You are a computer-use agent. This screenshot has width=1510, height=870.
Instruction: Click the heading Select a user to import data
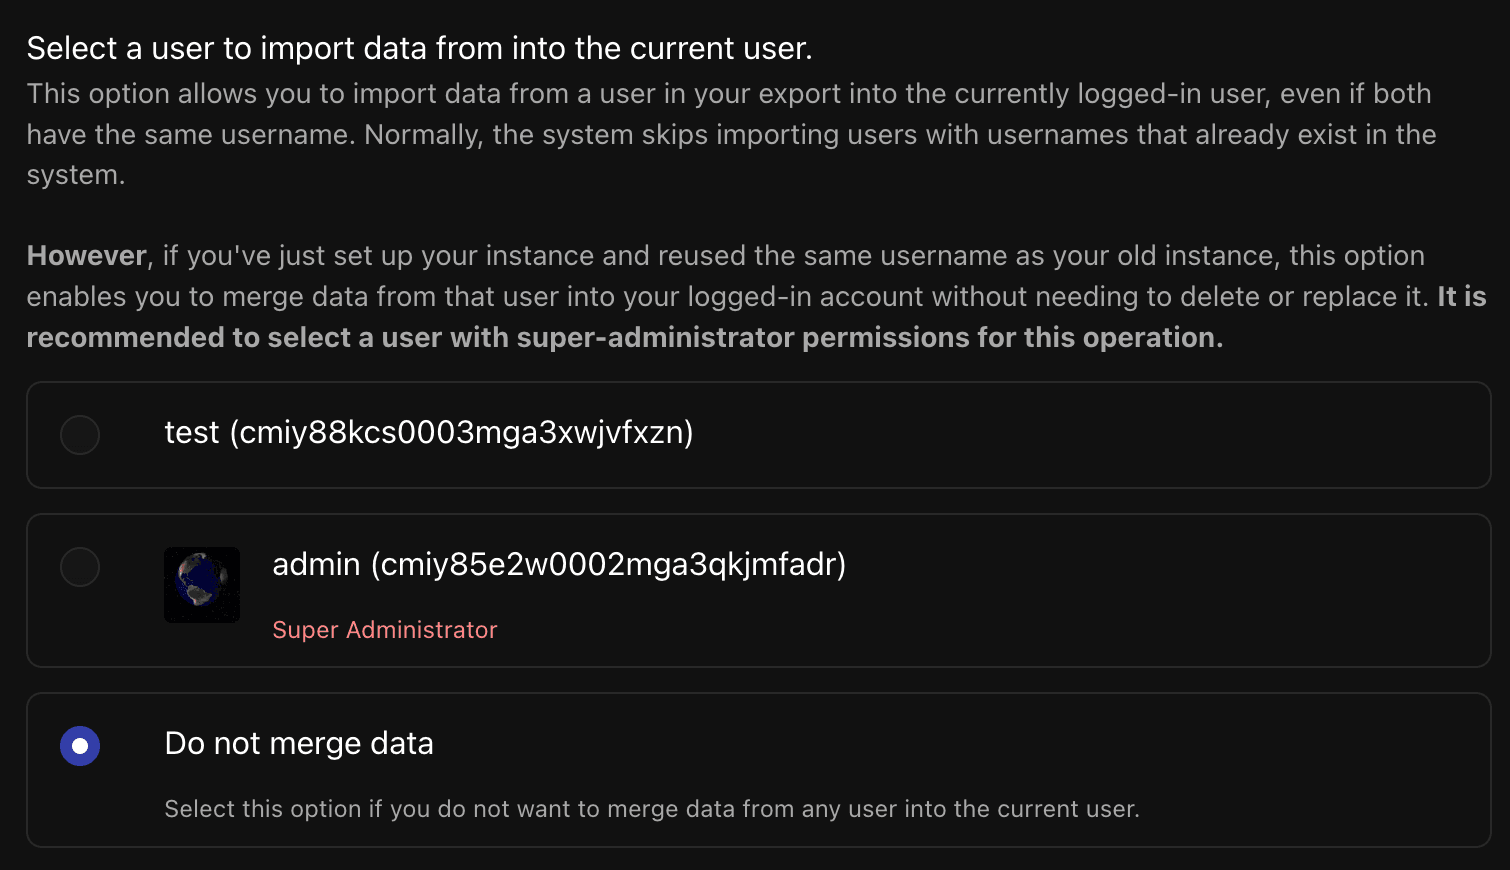pos(418,48)
